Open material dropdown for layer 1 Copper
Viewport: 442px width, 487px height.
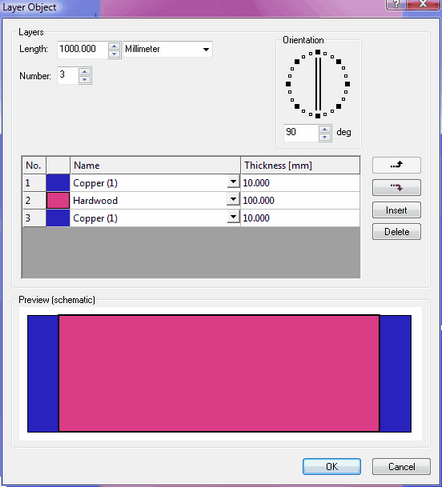coord(233,182)
